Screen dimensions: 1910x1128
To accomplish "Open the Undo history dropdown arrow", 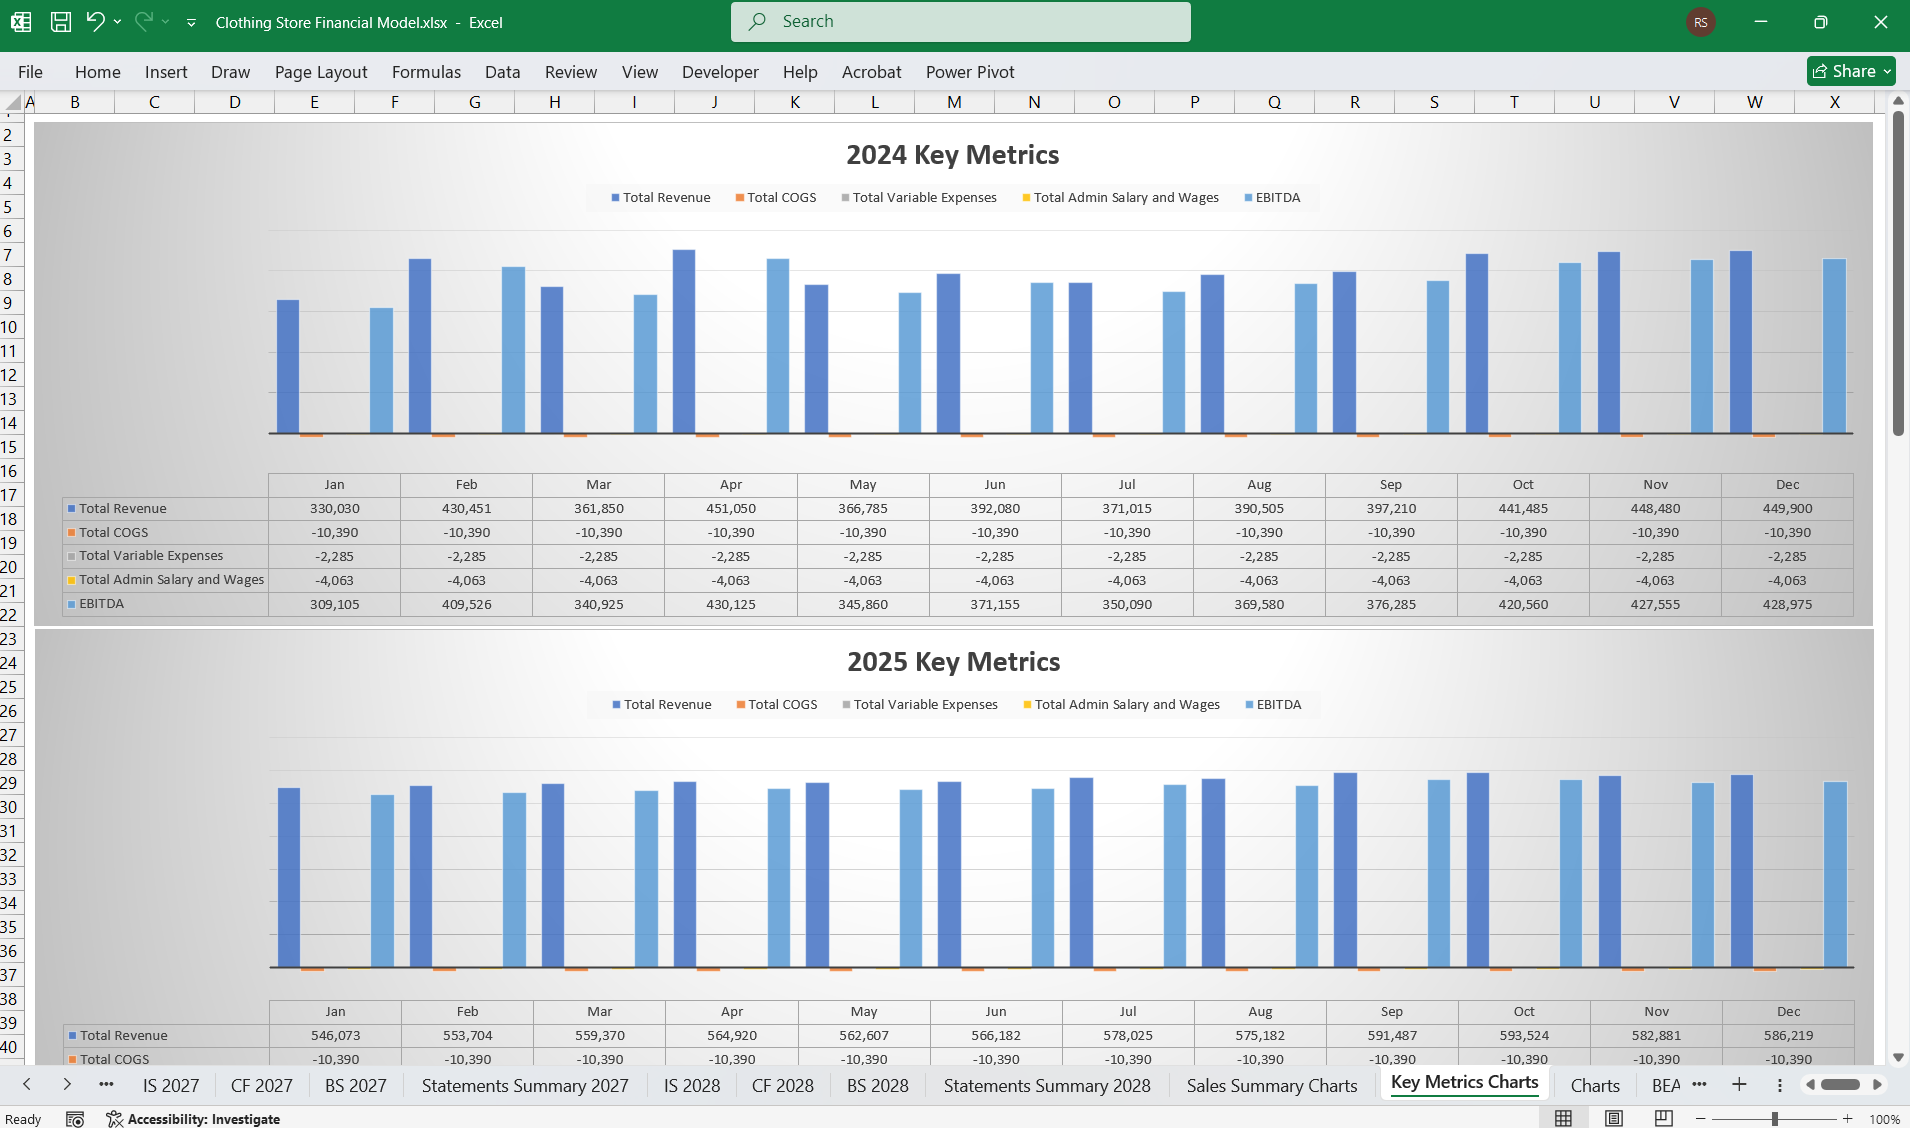I will click(x=117, y=22).
